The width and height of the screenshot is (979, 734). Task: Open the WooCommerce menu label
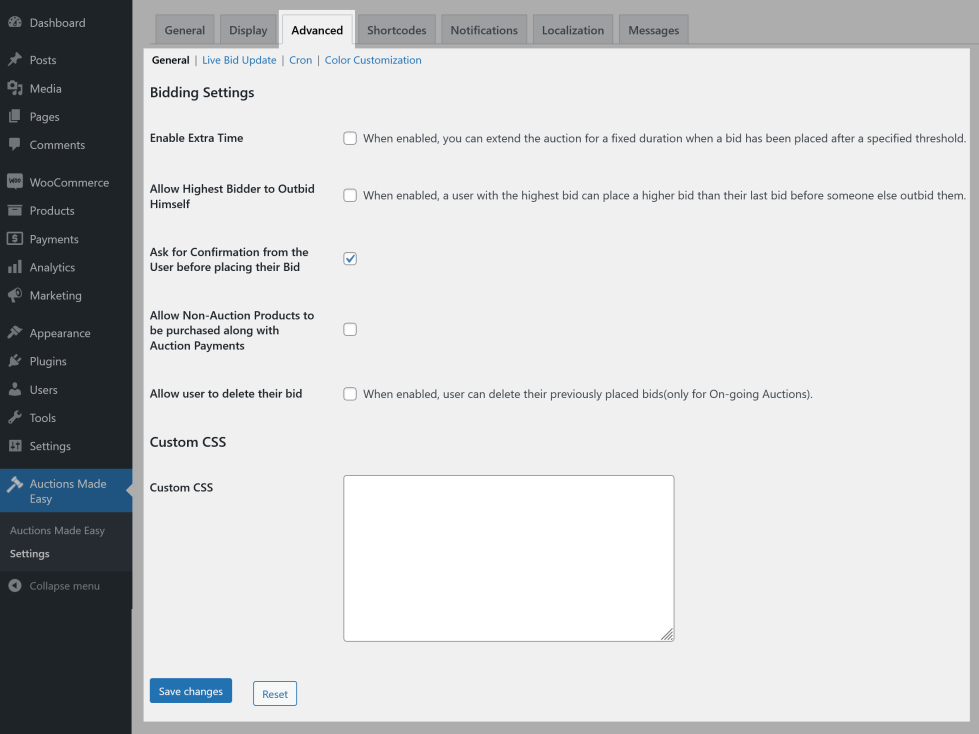tap(69, 182)
